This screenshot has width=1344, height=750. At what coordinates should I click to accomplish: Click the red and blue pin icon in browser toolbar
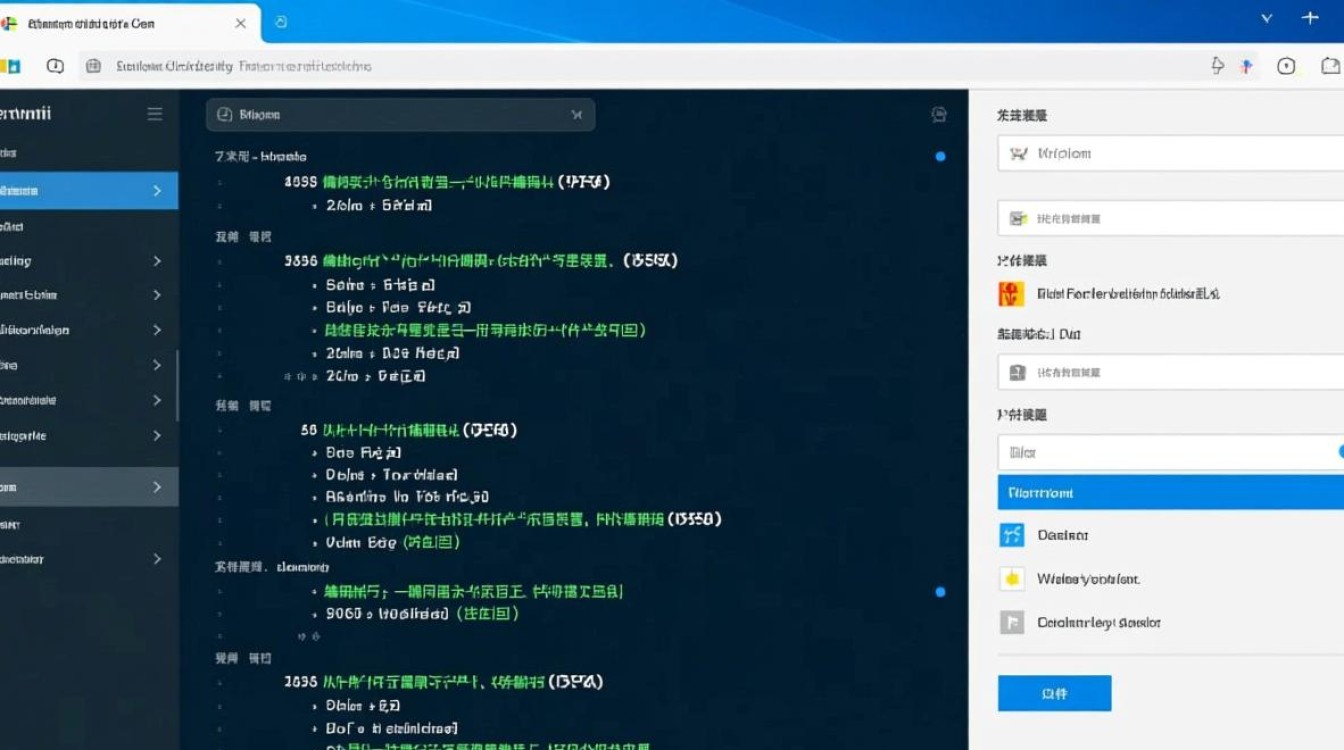[x=1246, y=66]
